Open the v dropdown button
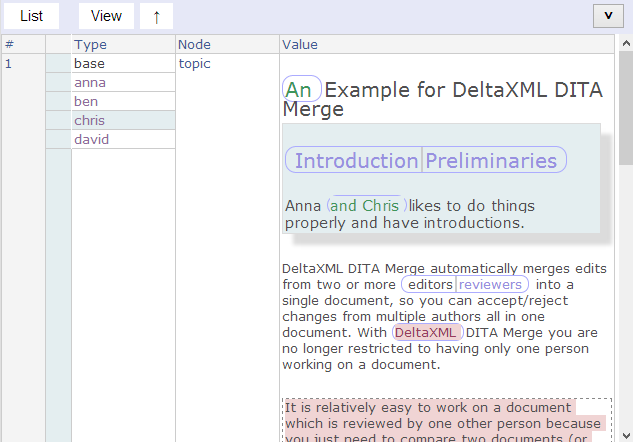 point(608,16)
